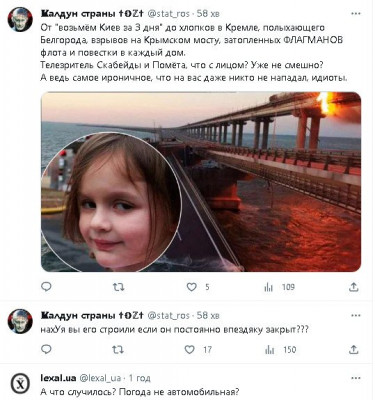
Task: Open @stat_ros handle on first tweet
Action: 169,14
